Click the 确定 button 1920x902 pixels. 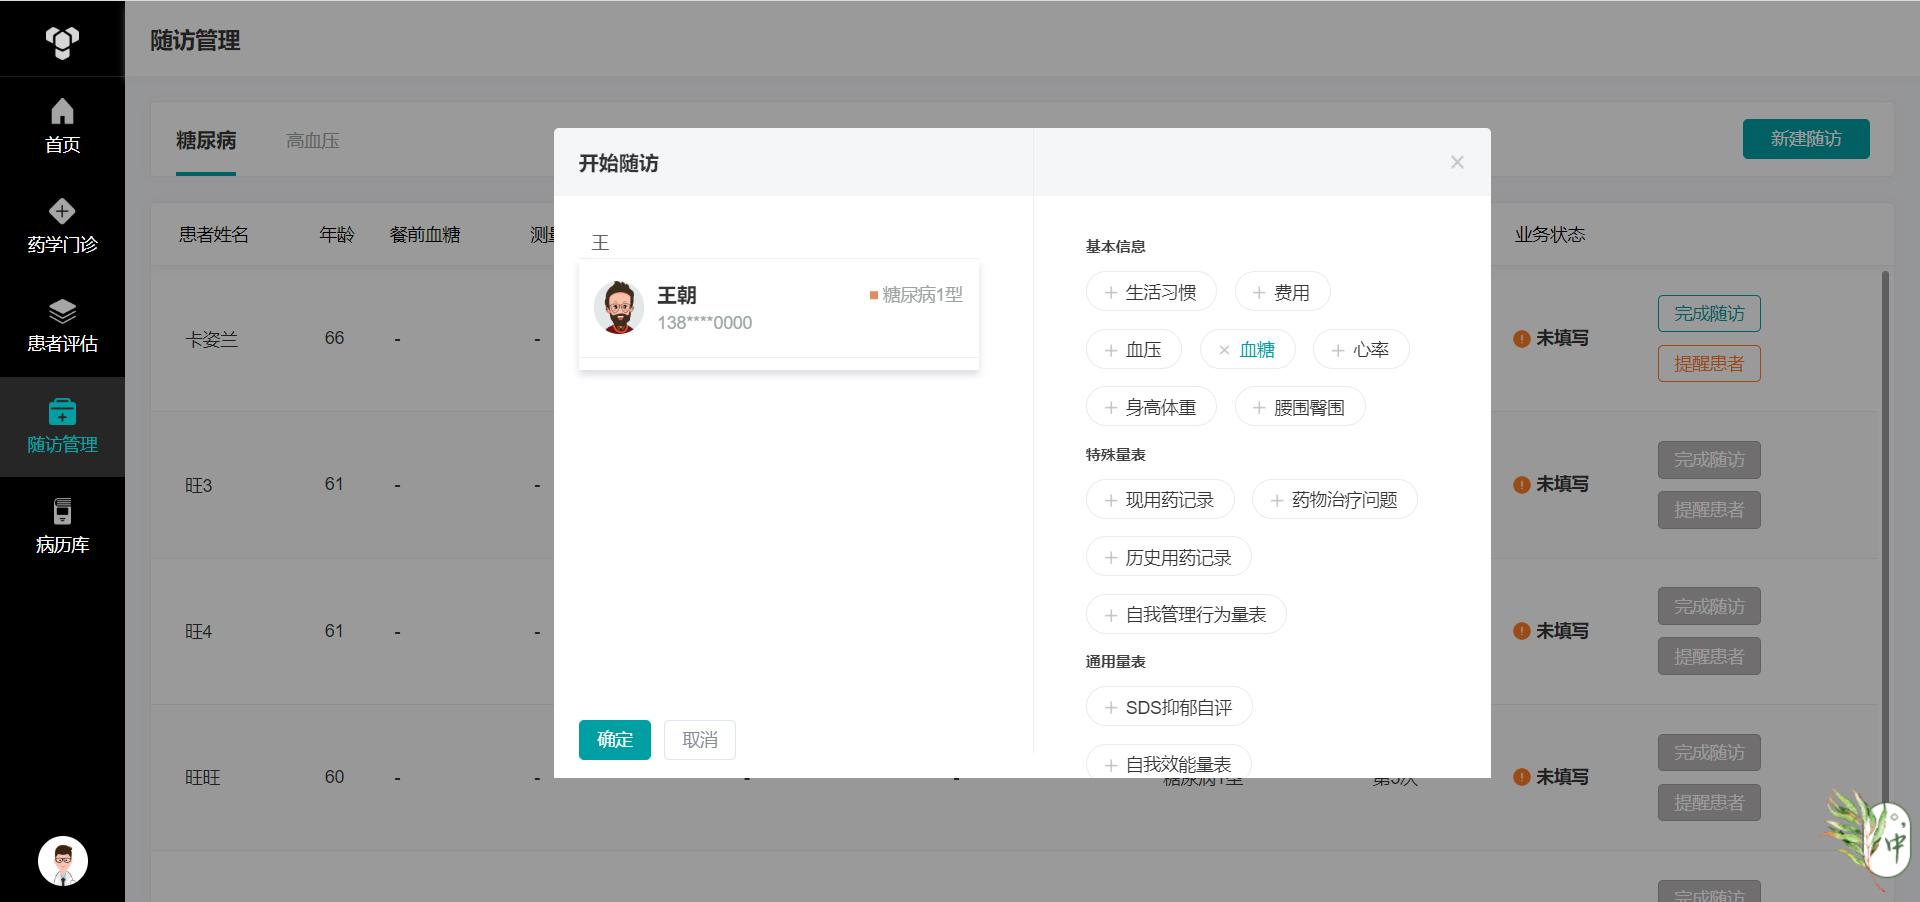click(614, 740)
